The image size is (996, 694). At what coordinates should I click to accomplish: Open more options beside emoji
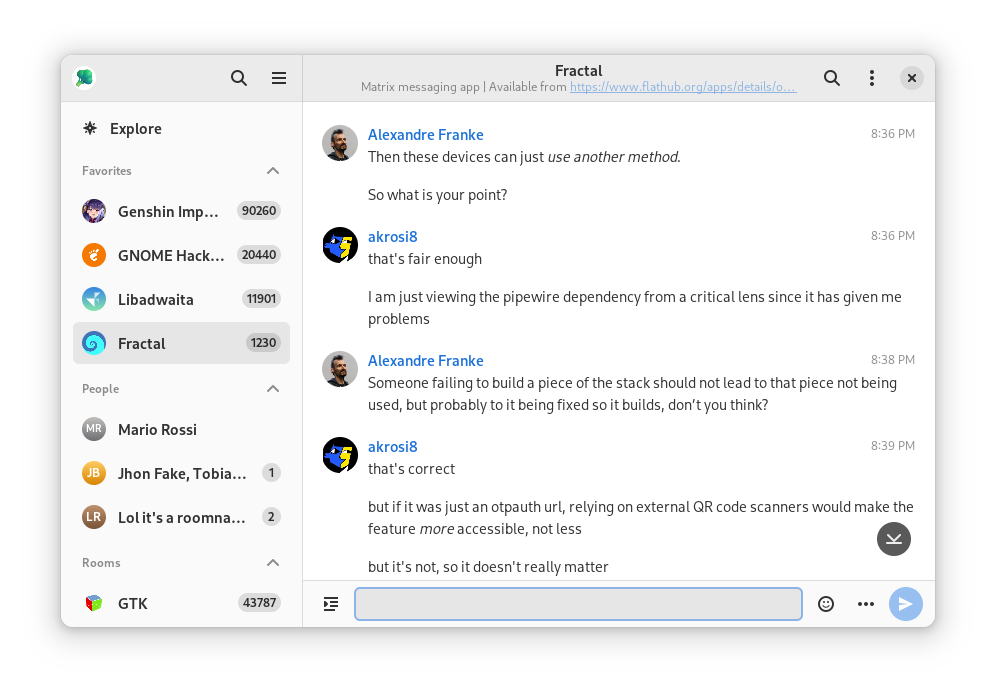coord(866,604)
